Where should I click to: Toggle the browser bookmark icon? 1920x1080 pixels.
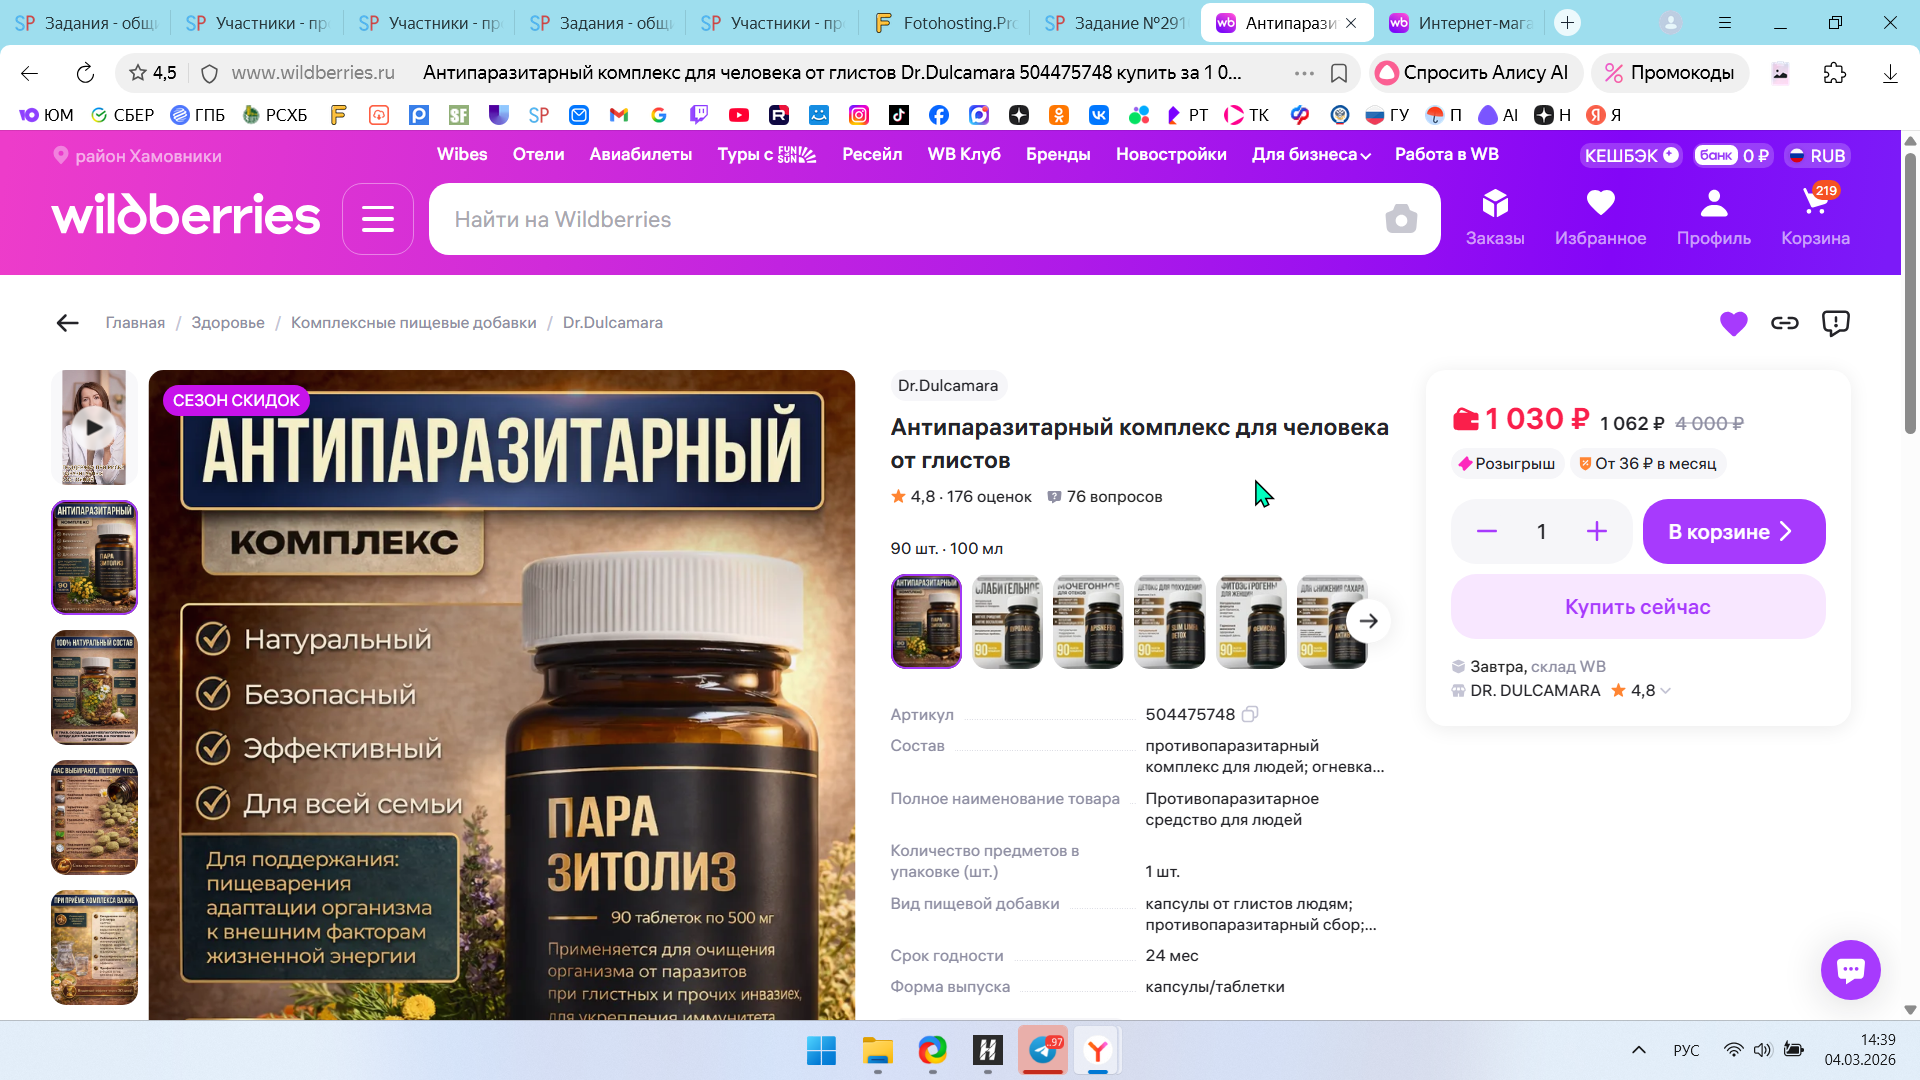[1339, 73]
